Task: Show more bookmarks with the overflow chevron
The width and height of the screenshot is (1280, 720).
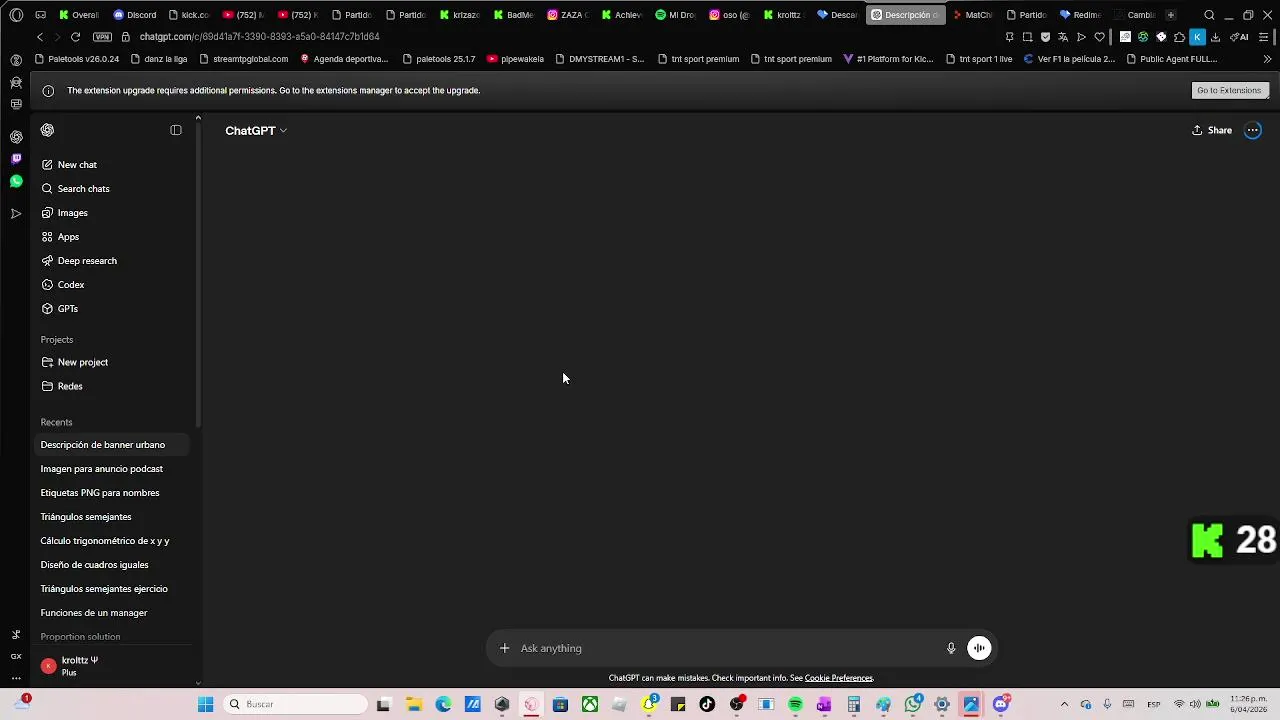Action: [x=1267, y=59]
